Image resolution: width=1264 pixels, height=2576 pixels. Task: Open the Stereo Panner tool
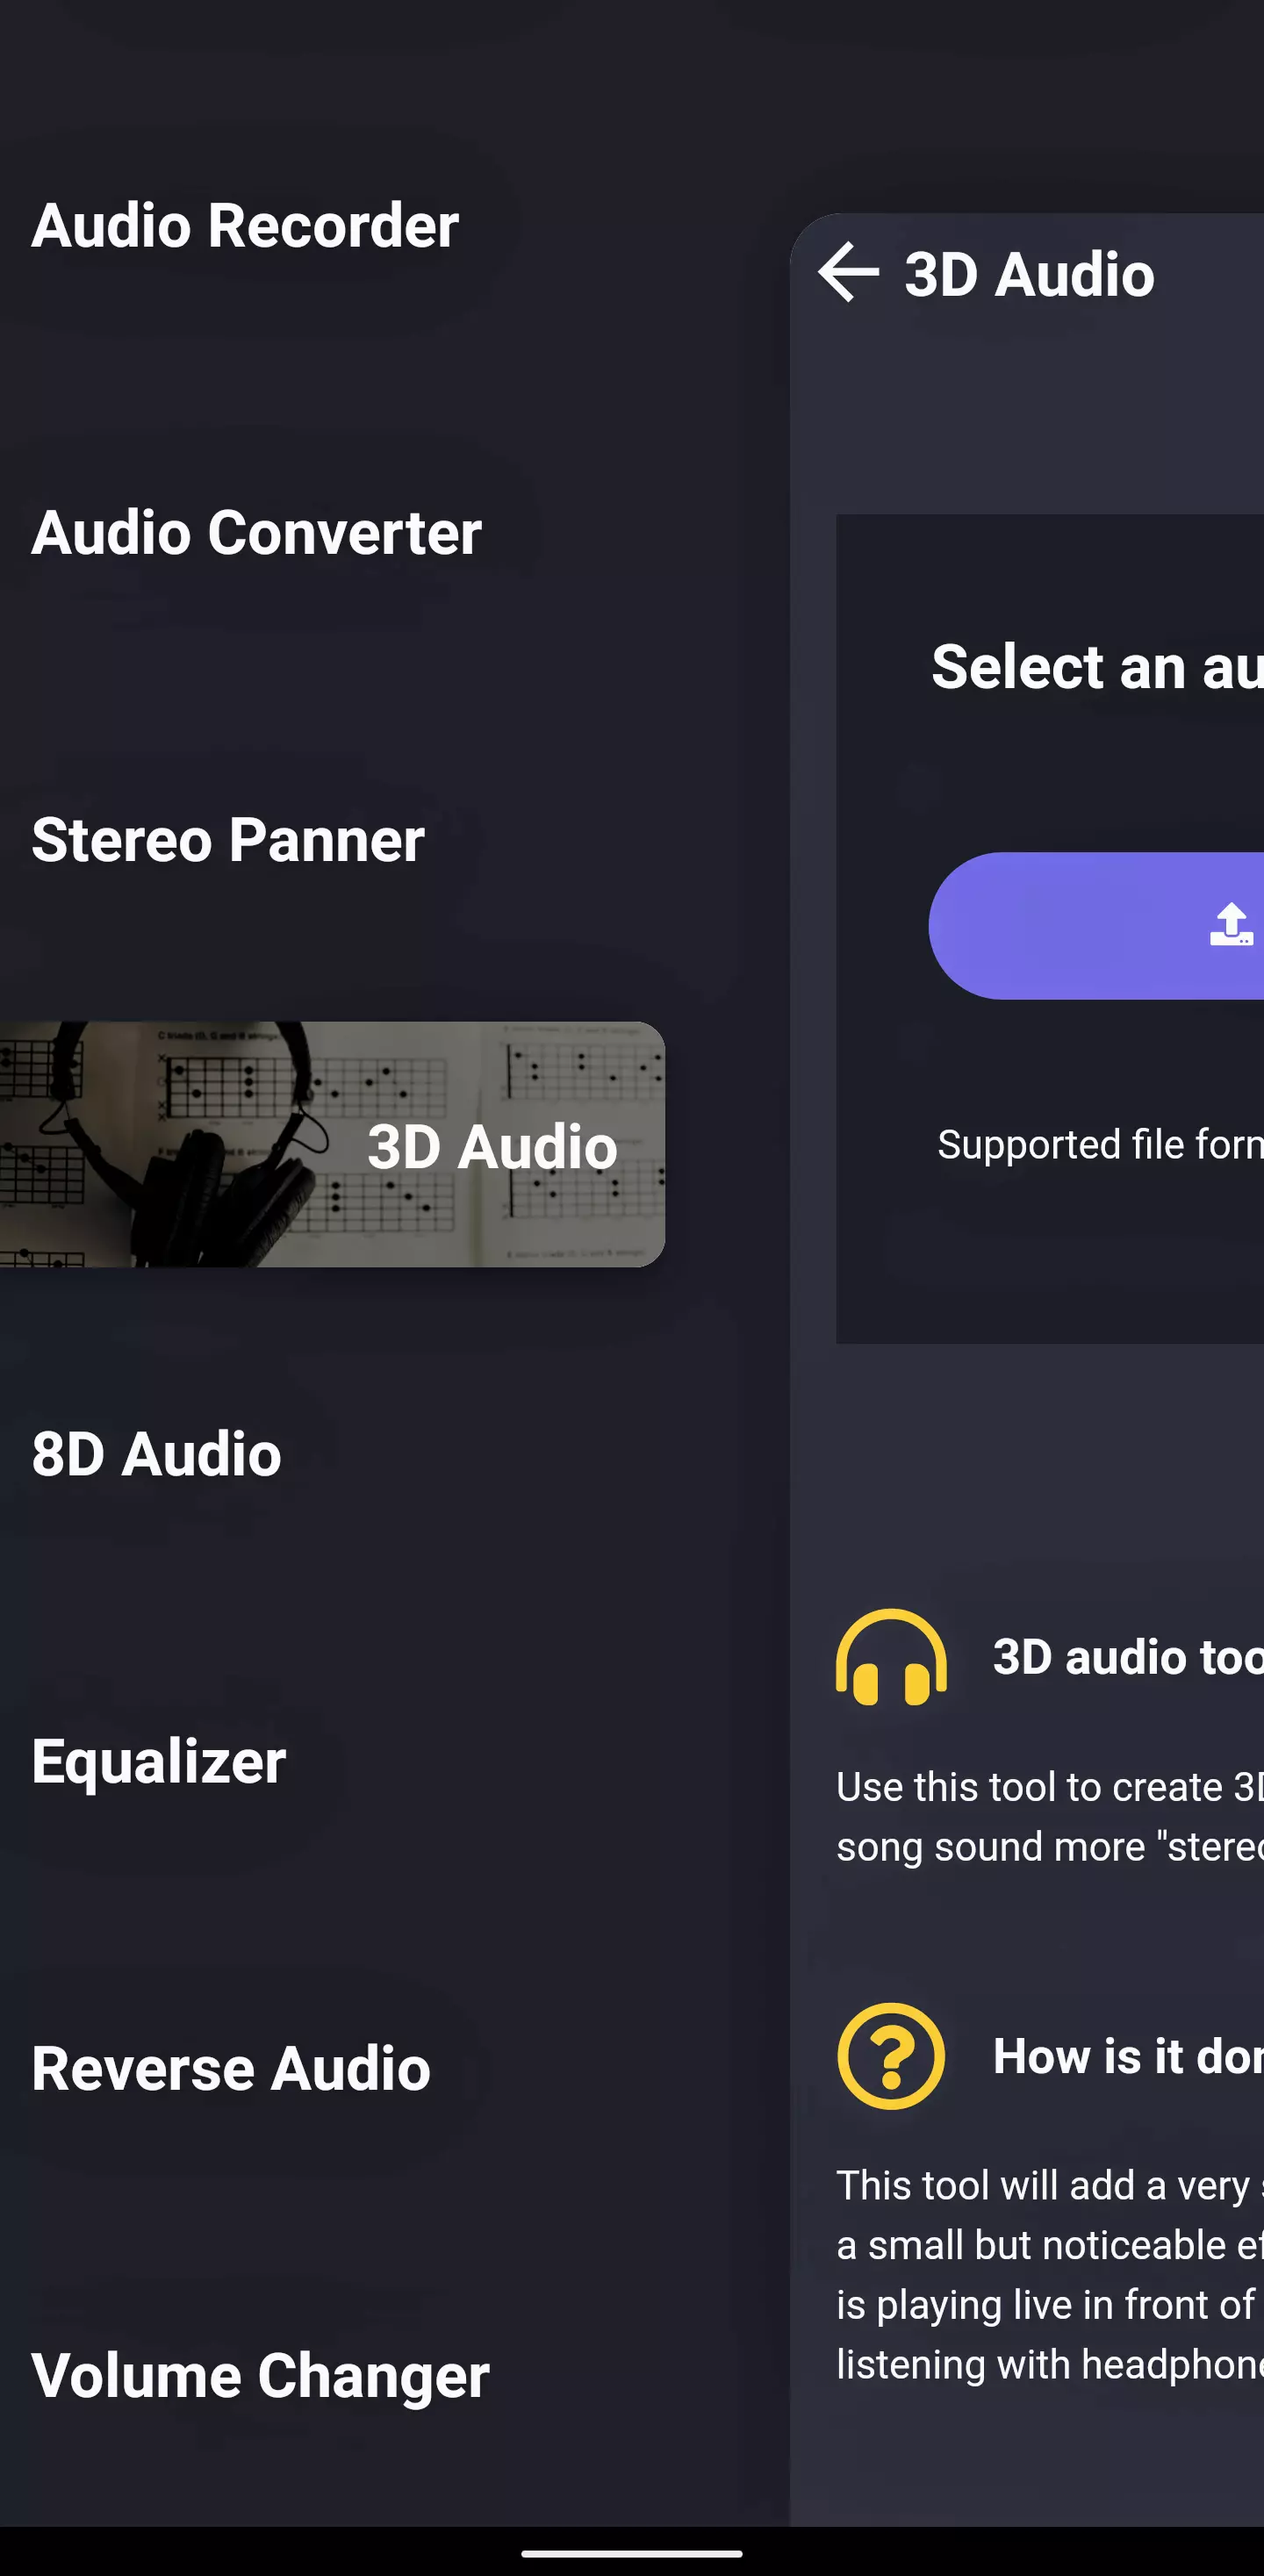(228, 839)
